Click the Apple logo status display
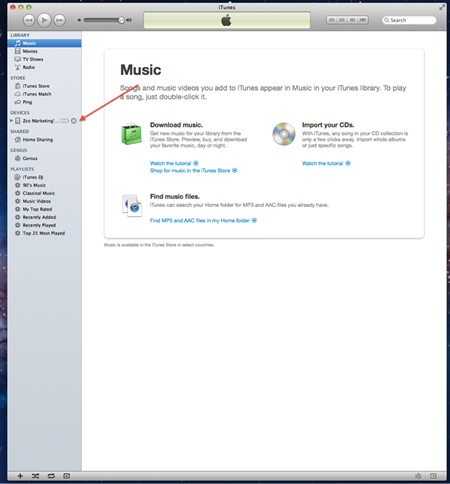This screenshot has width=450, height=484. (227, 20)
